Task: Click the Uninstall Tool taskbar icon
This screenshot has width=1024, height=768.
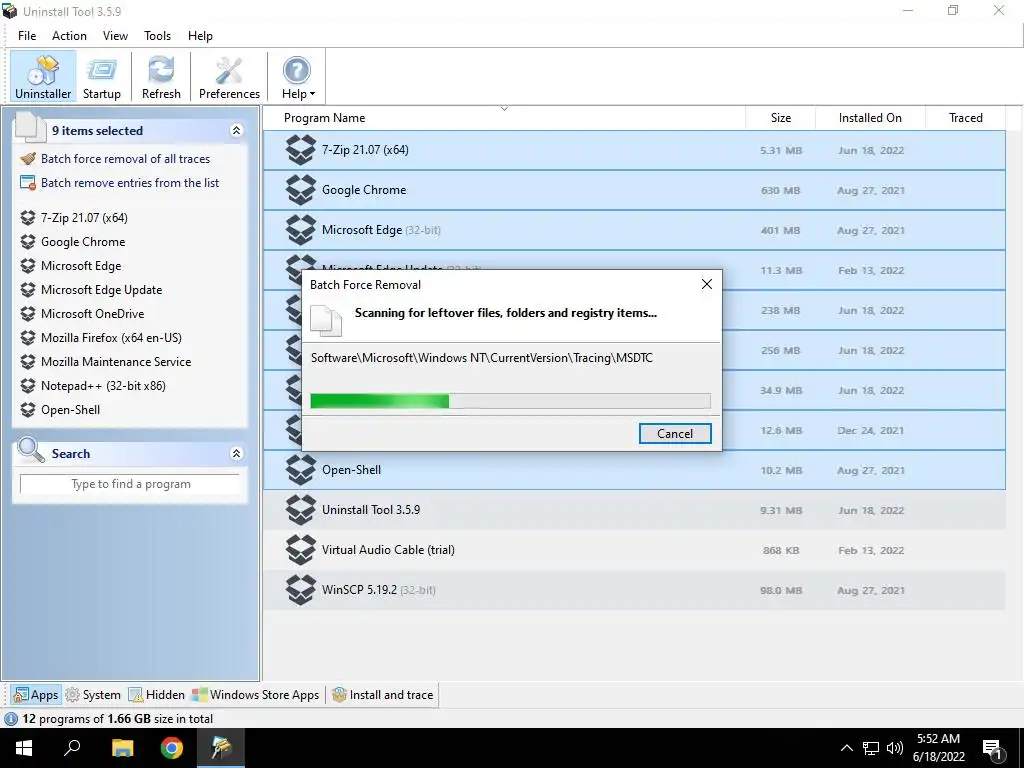Action: pyautogui.click(x=221, y=748)
